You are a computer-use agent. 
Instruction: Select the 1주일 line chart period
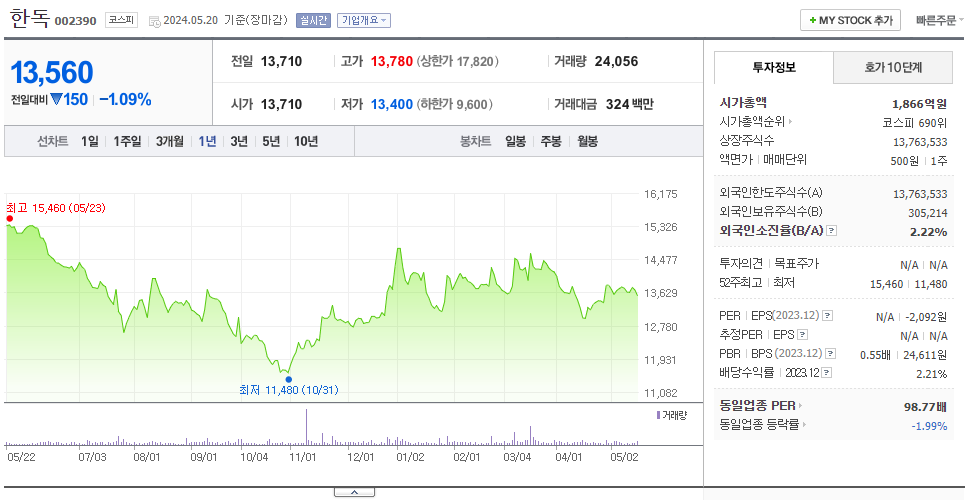[x=127, y=141]
